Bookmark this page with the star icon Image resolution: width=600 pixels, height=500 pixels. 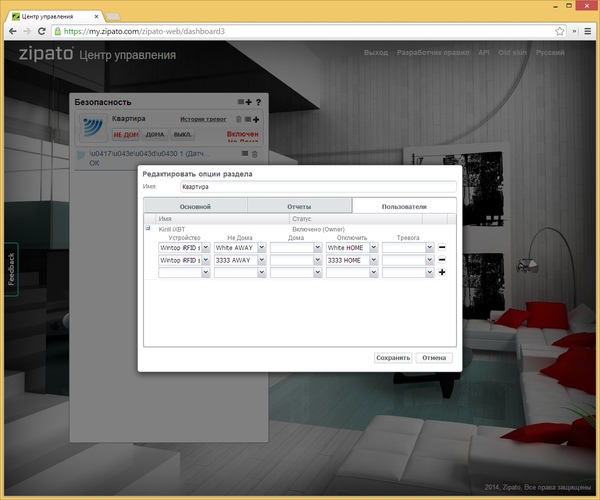559,31
